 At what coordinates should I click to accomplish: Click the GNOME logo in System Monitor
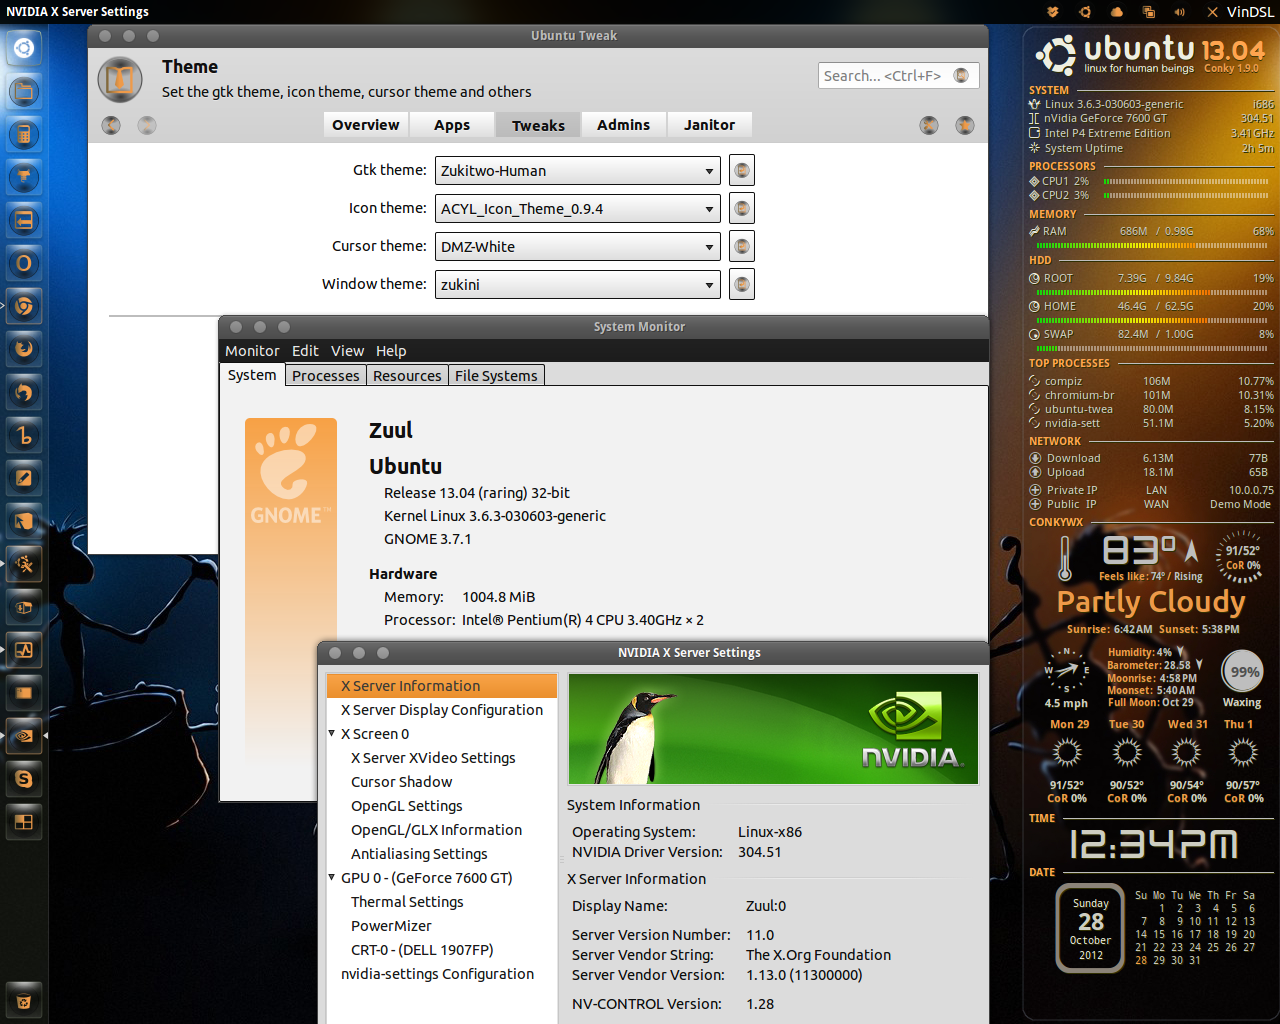pyautogui.click(x=291, y=475)
